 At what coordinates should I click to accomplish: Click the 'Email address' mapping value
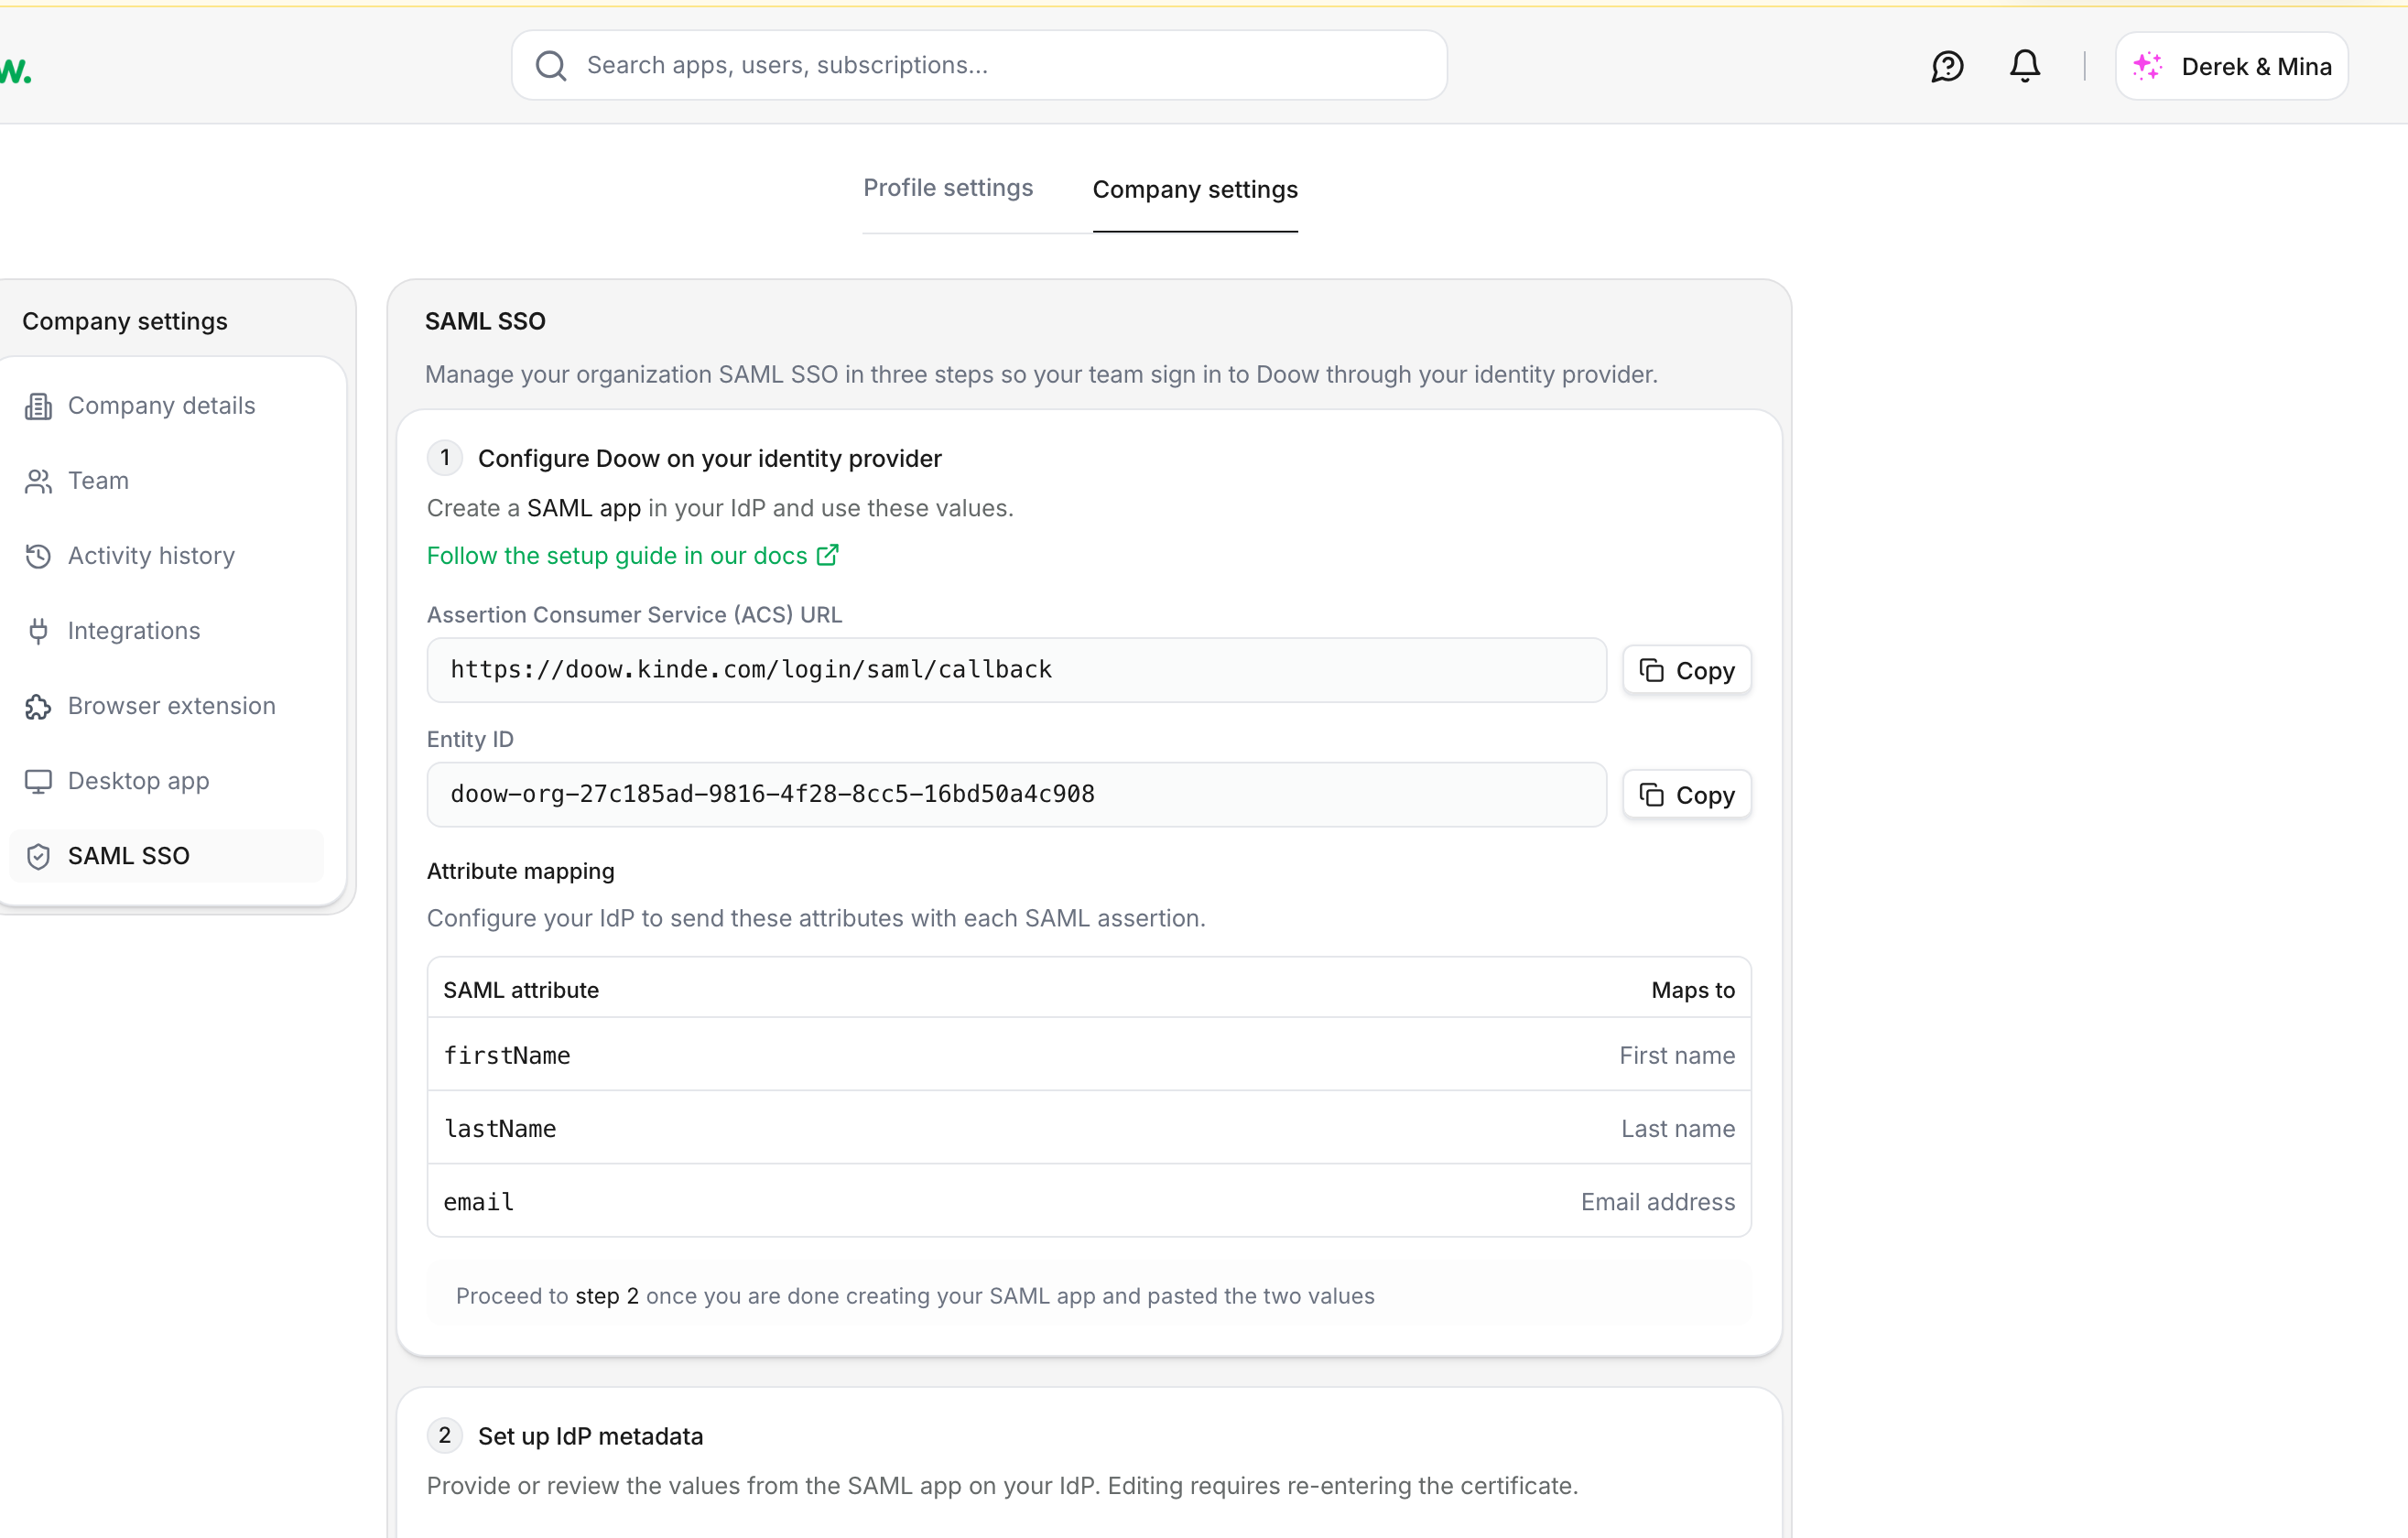tap(1658, 1202)
